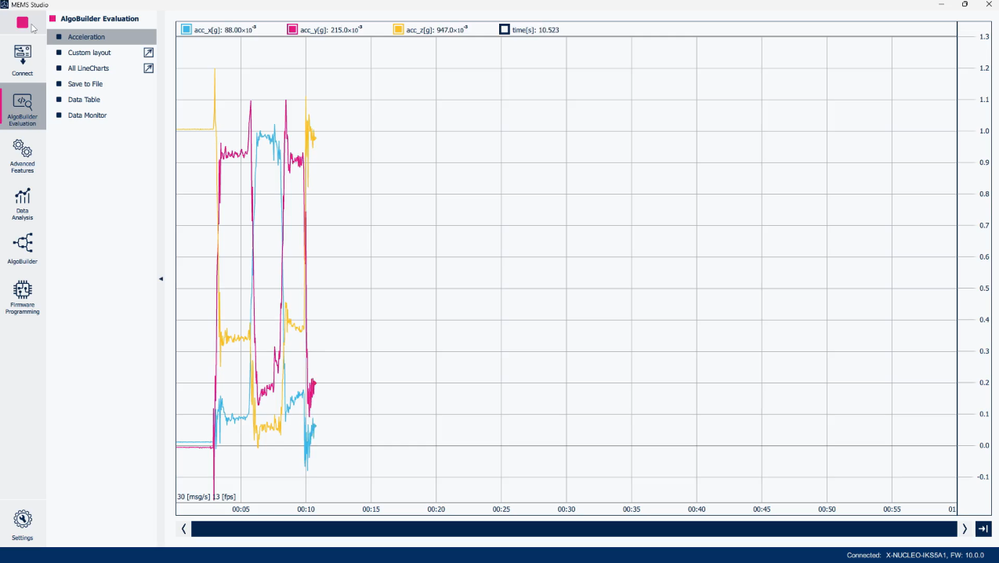999x563 pixels.
Task: Select Acceleration menu entry
Action: tap(102, 37)
